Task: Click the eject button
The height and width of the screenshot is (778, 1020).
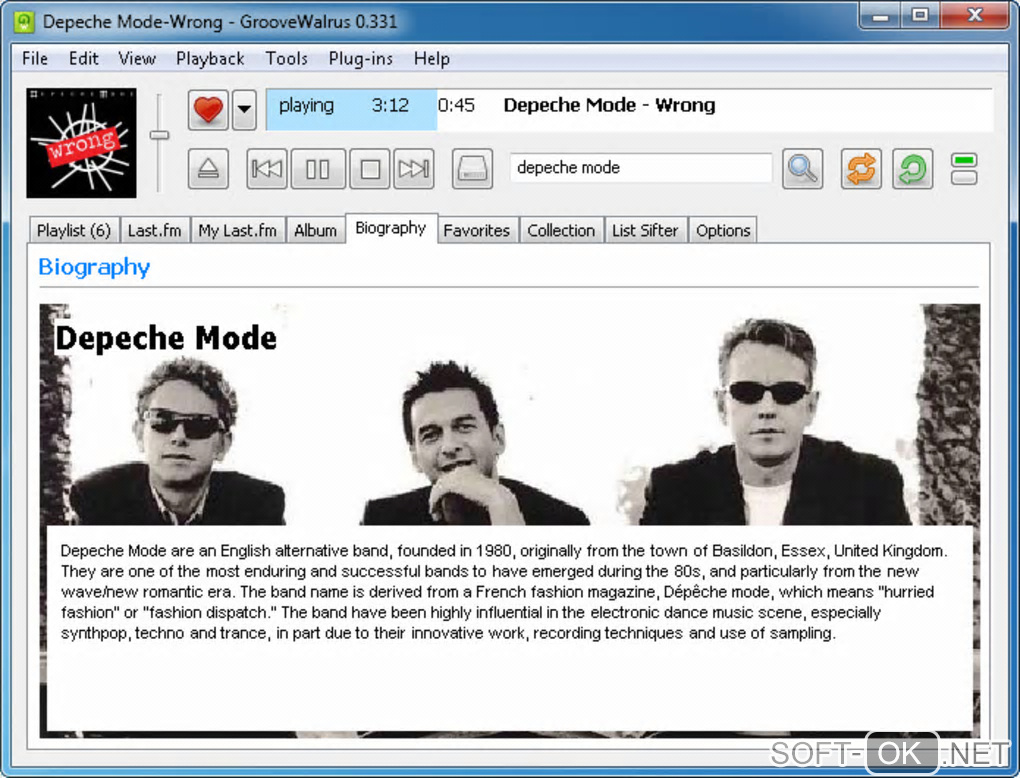Action: pos(208,169)
